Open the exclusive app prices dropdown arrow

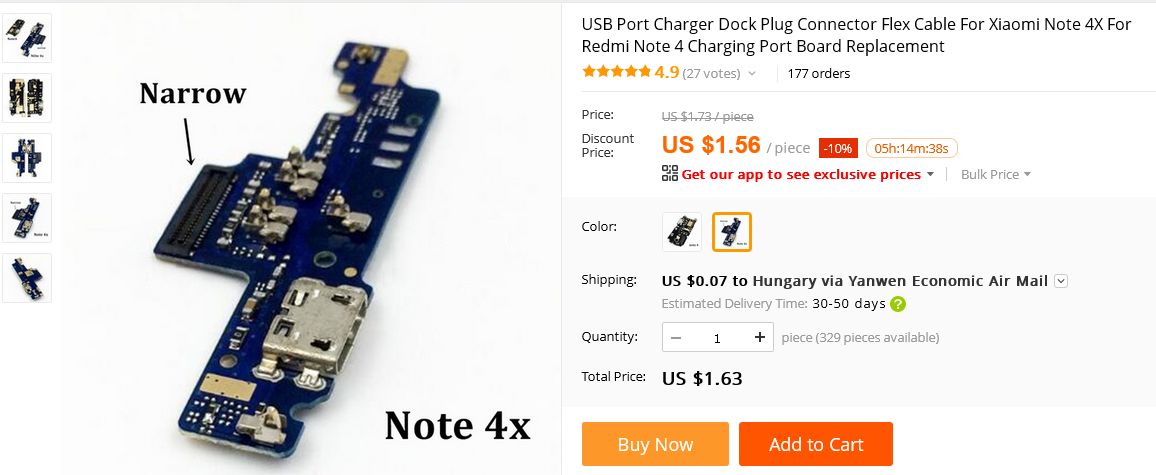(930, 175)
